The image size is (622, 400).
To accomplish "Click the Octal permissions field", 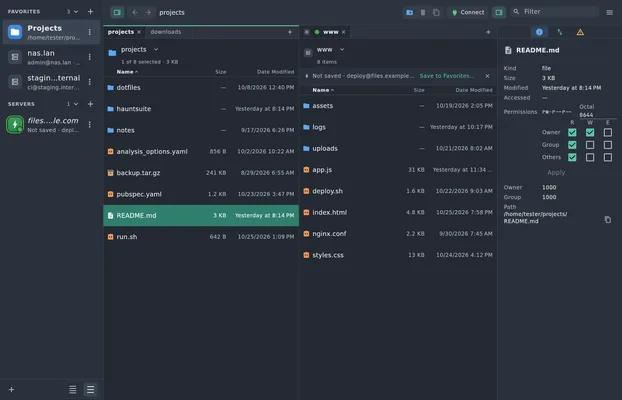I will click(597, 115).
